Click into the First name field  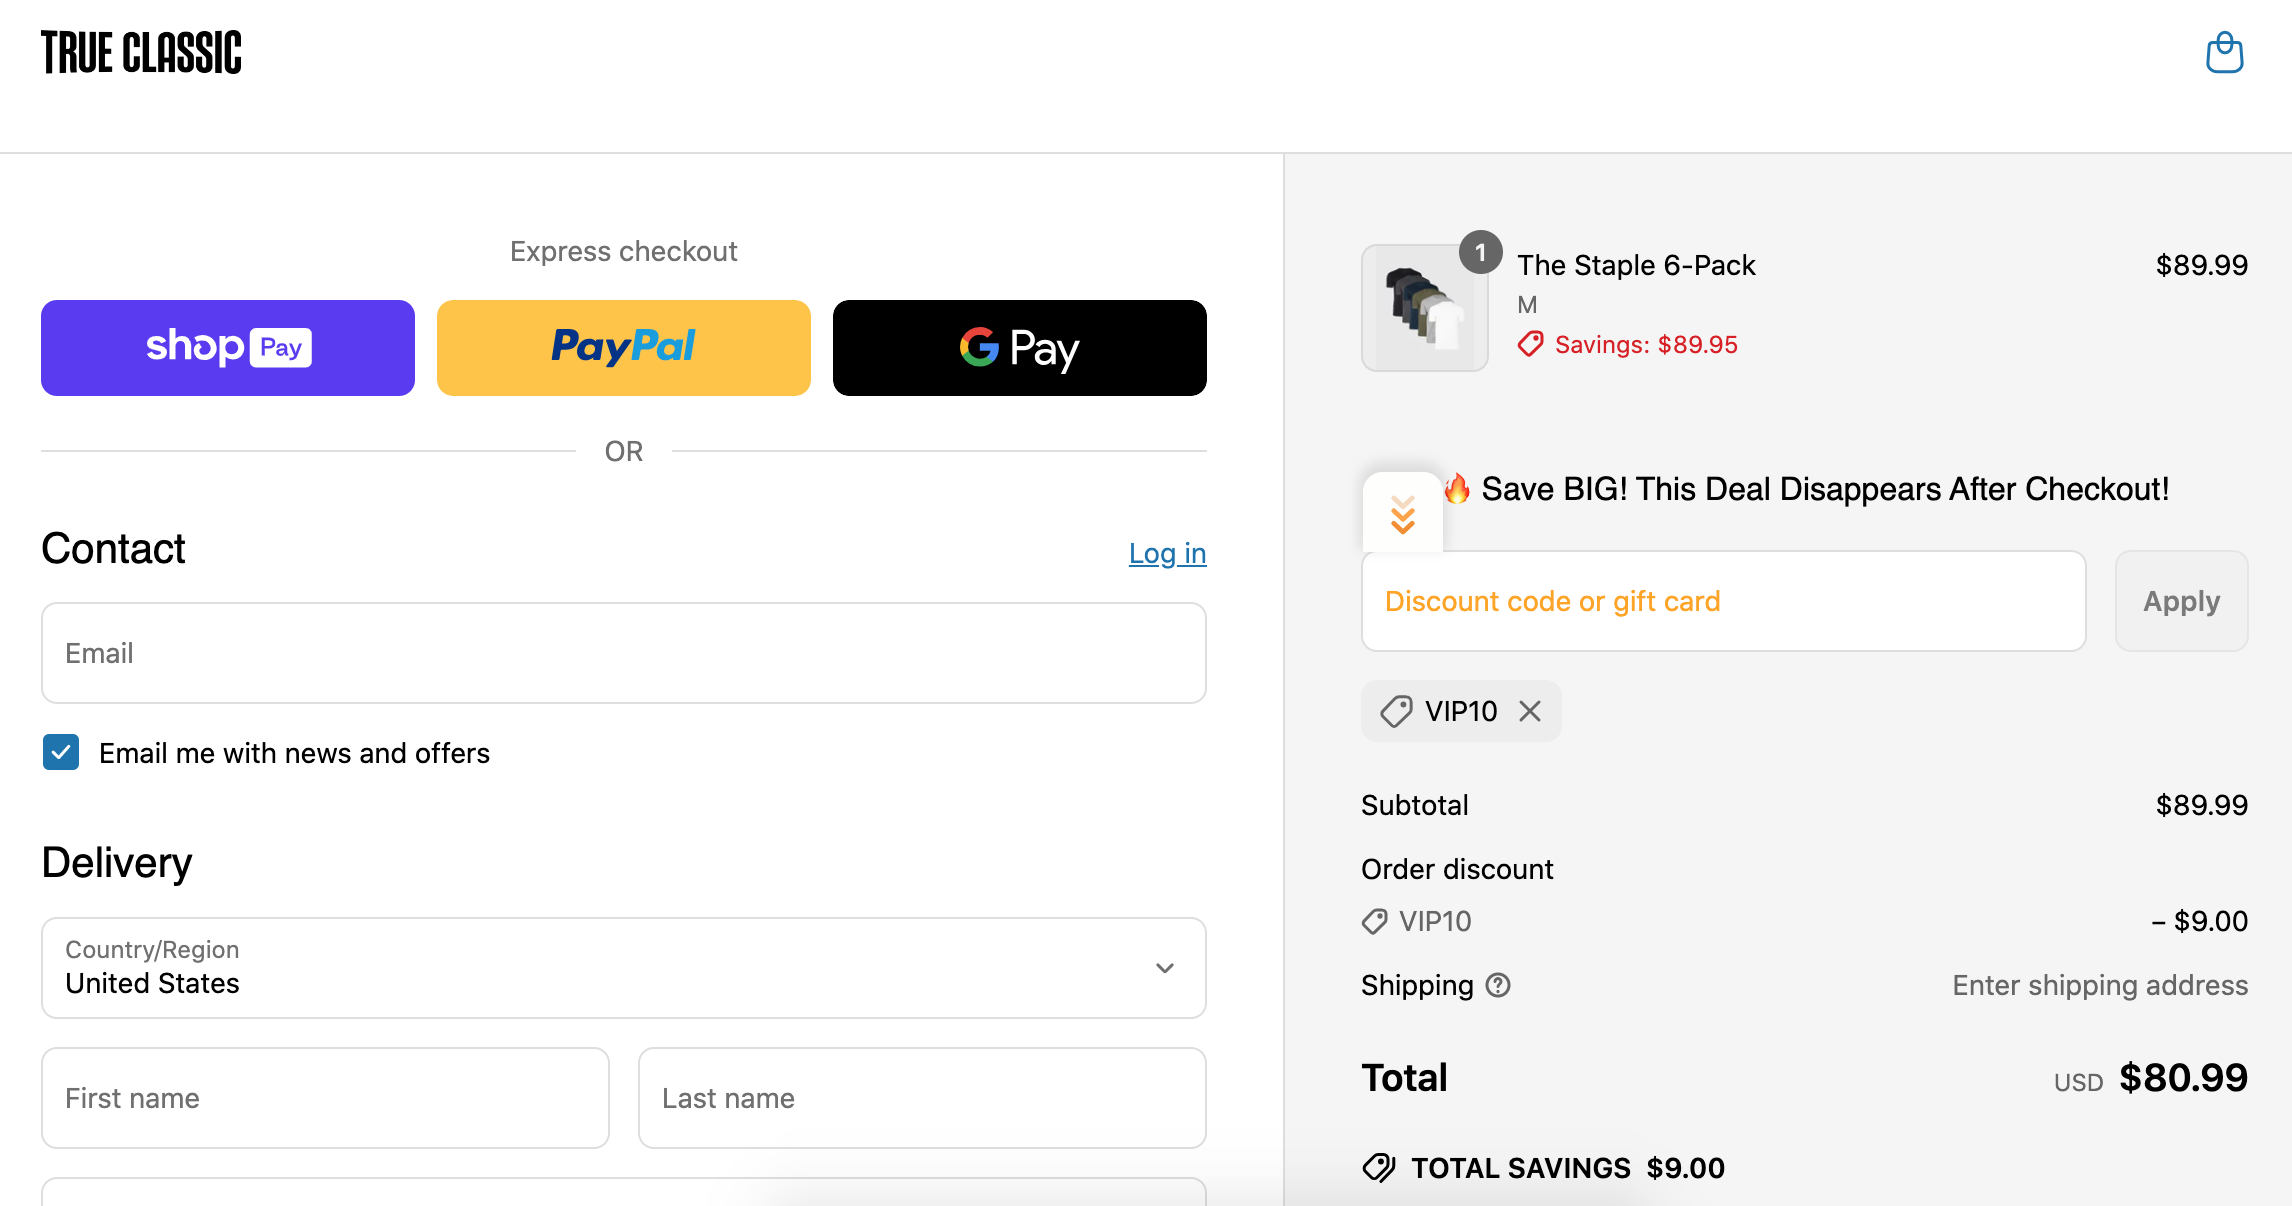tap(325, 1098)
